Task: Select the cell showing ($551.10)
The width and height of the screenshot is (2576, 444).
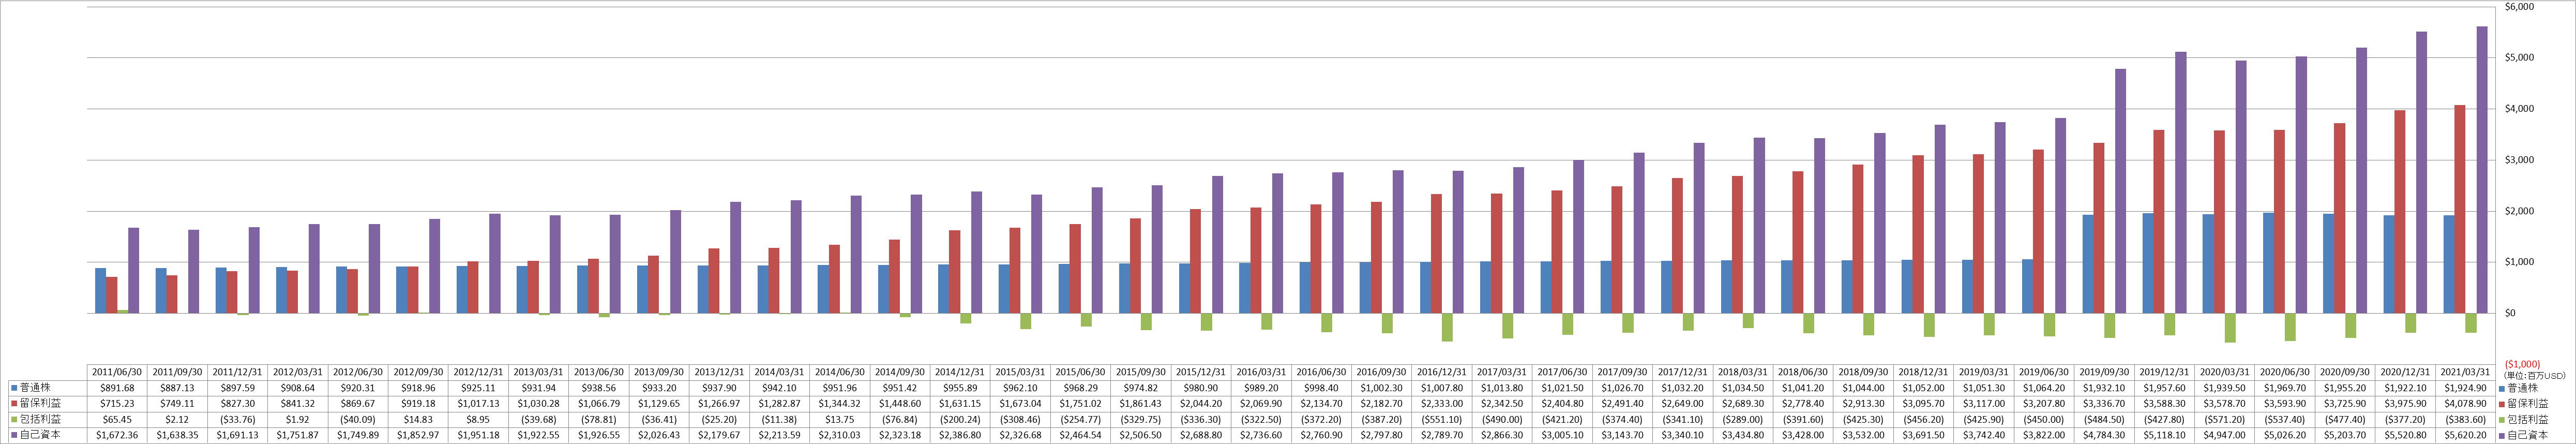Action: click(x=1441, y=420)
